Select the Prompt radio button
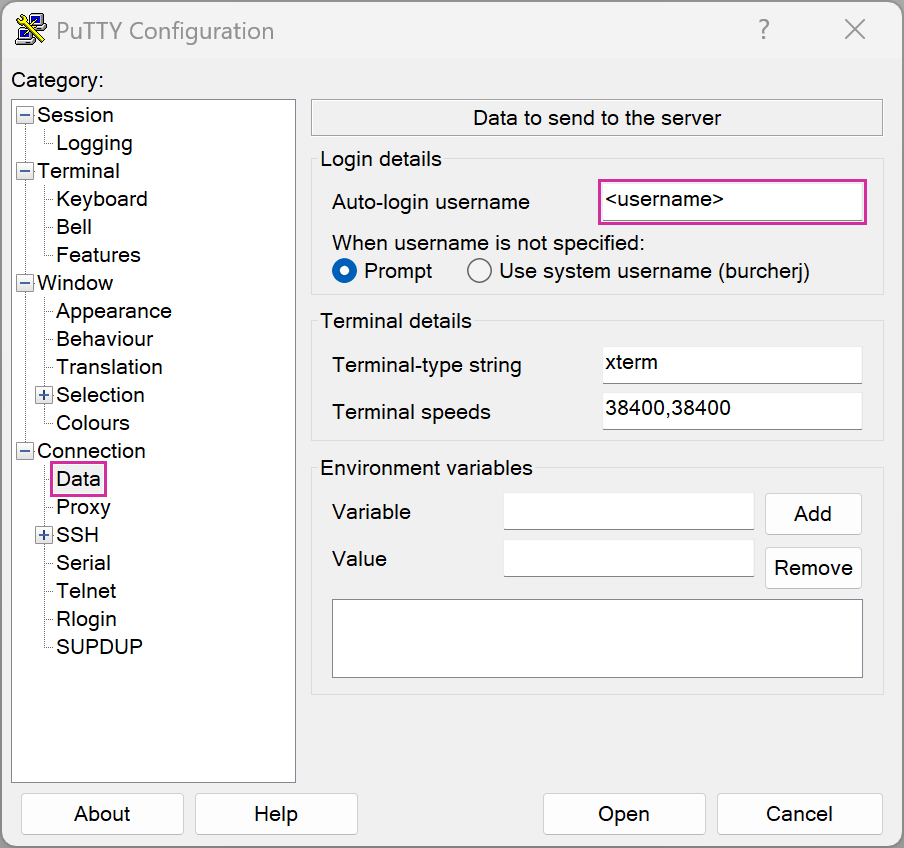Screen dimensions: 904x848 345,271
